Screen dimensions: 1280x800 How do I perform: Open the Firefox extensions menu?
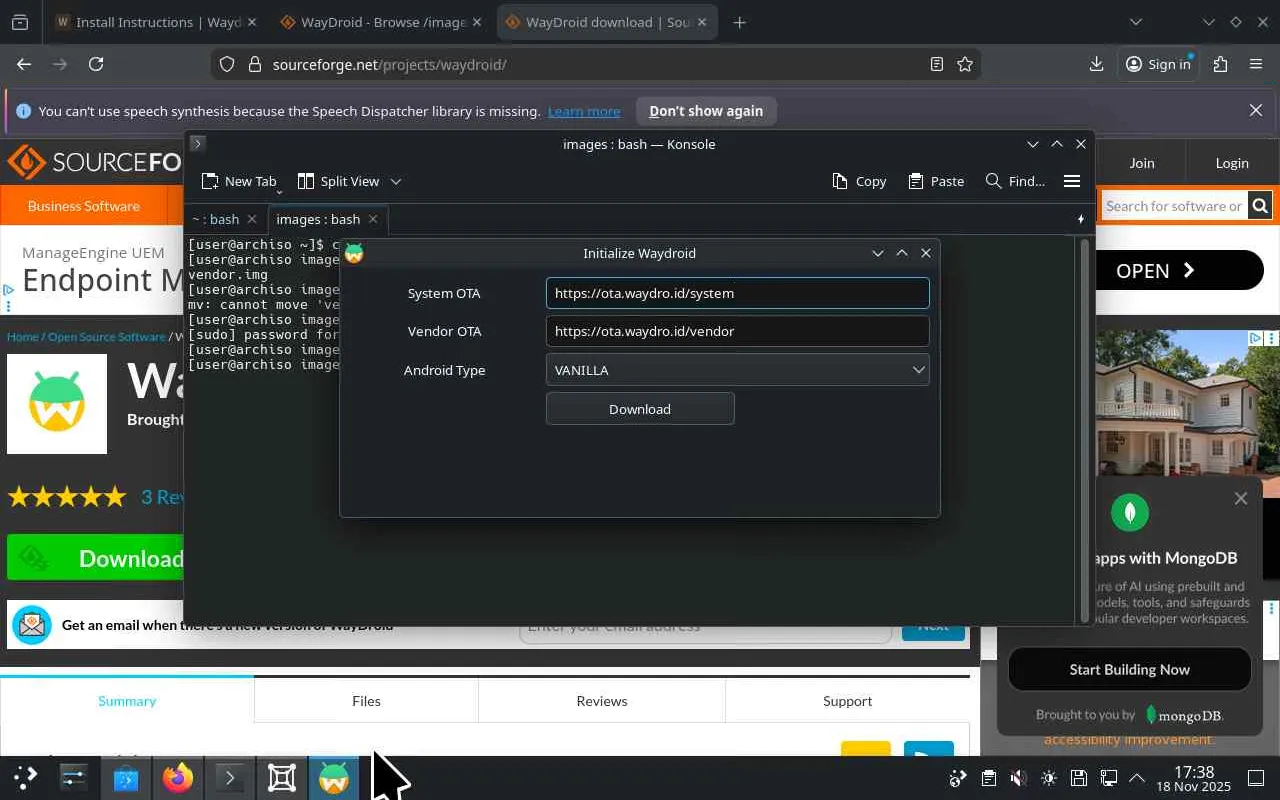(1220, 64)
